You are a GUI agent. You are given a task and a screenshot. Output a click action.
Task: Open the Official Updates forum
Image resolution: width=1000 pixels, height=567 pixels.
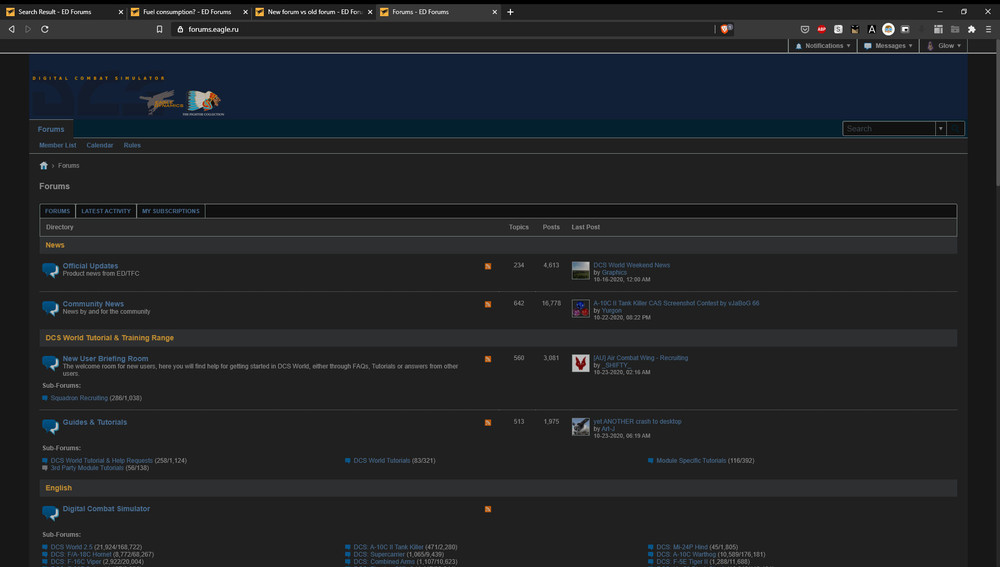tap(90, 266)
